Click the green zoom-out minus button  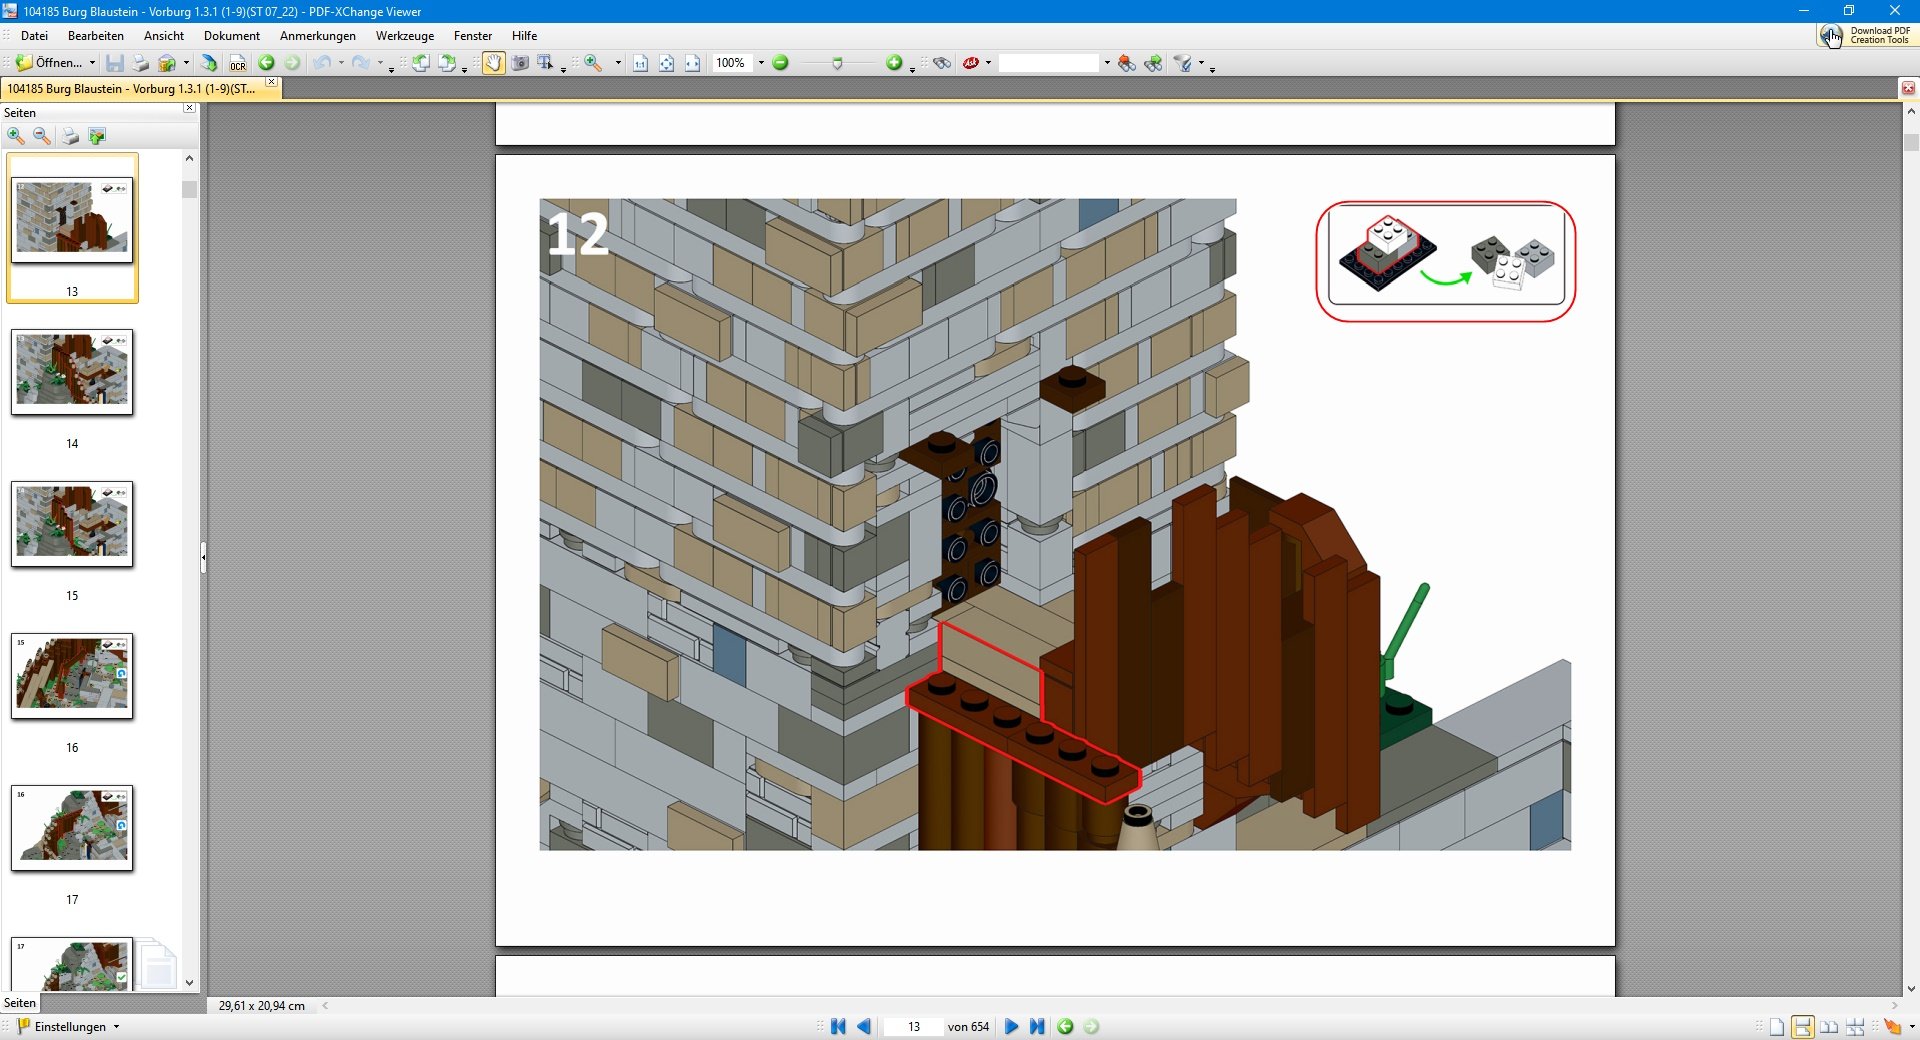pyautogui.click(x=781, y=63)
